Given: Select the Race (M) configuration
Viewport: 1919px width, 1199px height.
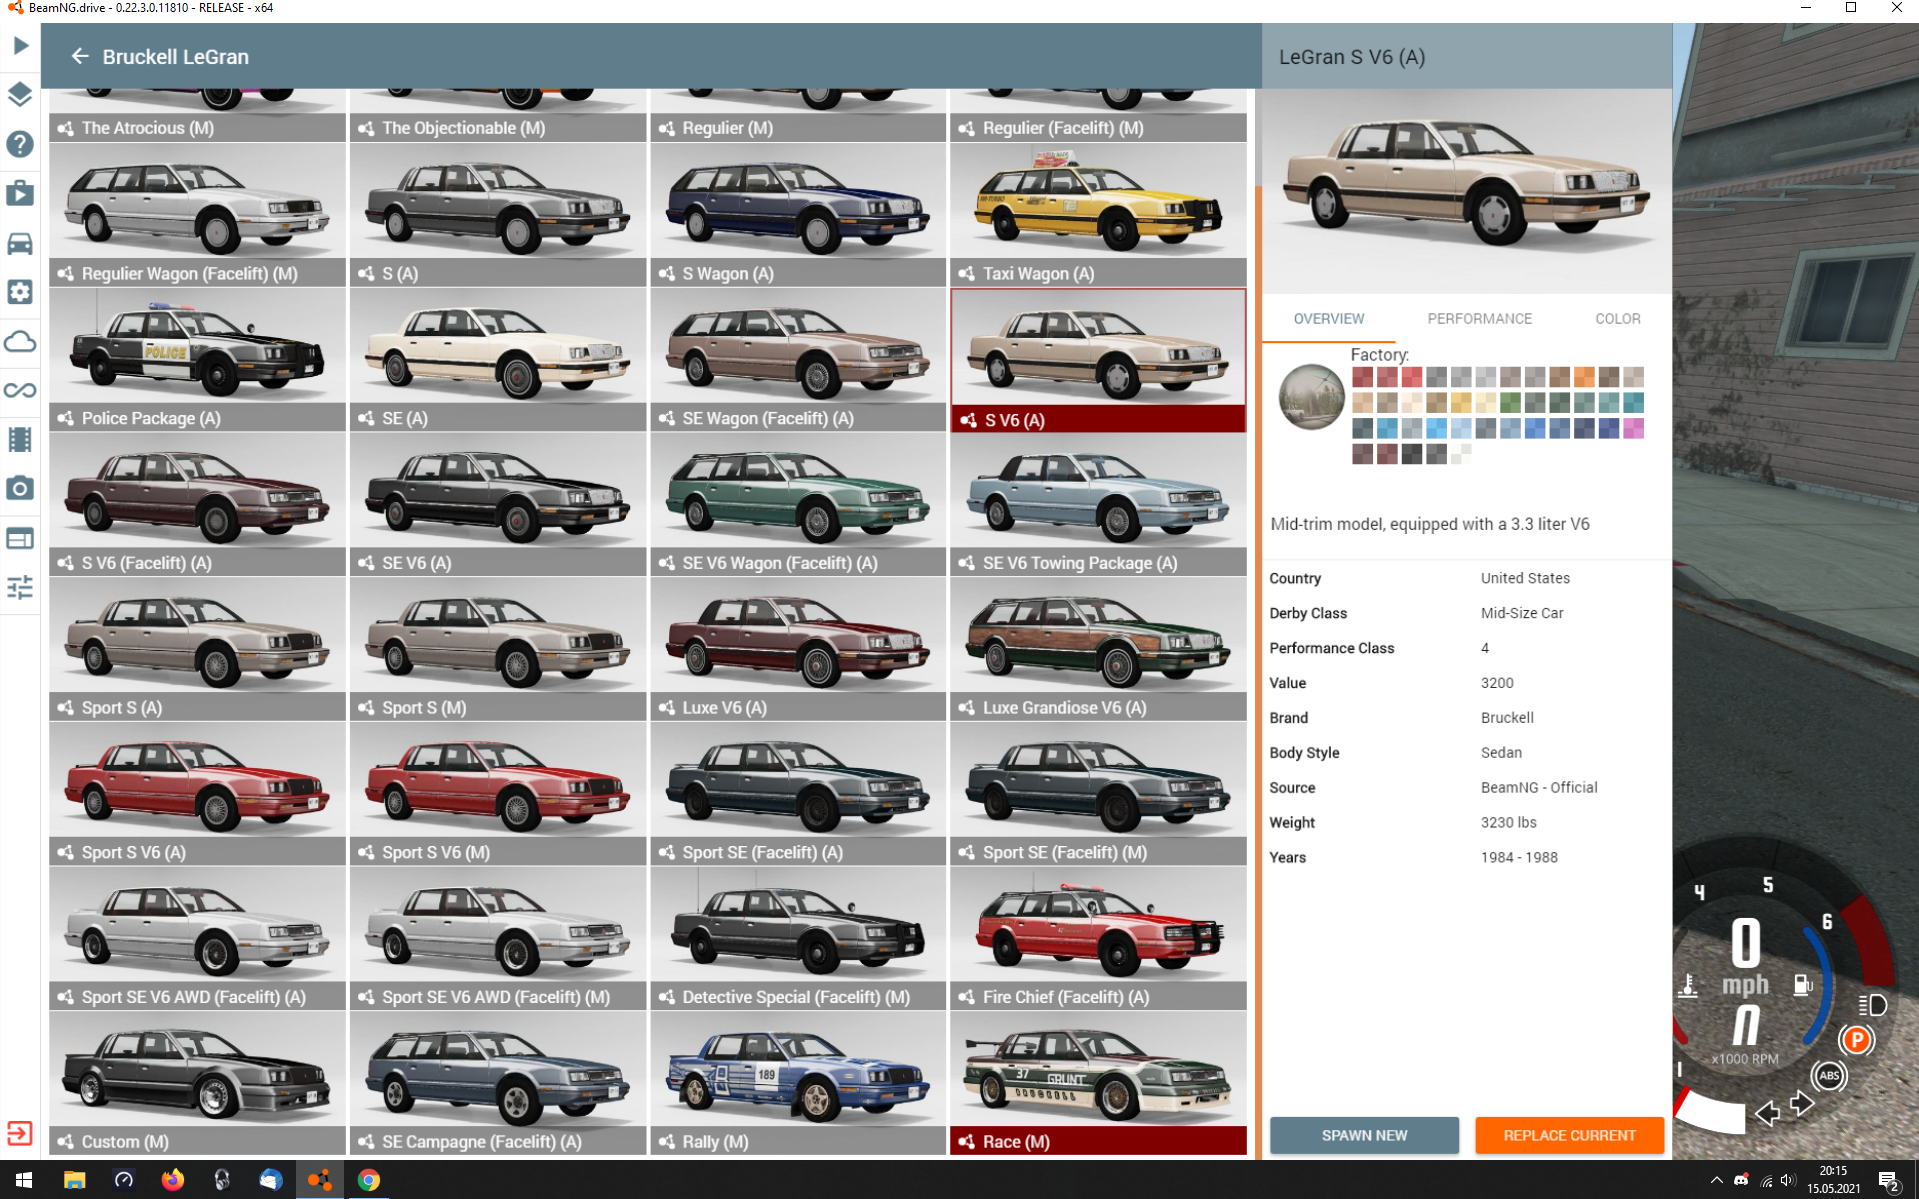Looking at the screenshot, I should (1098, 1083).
